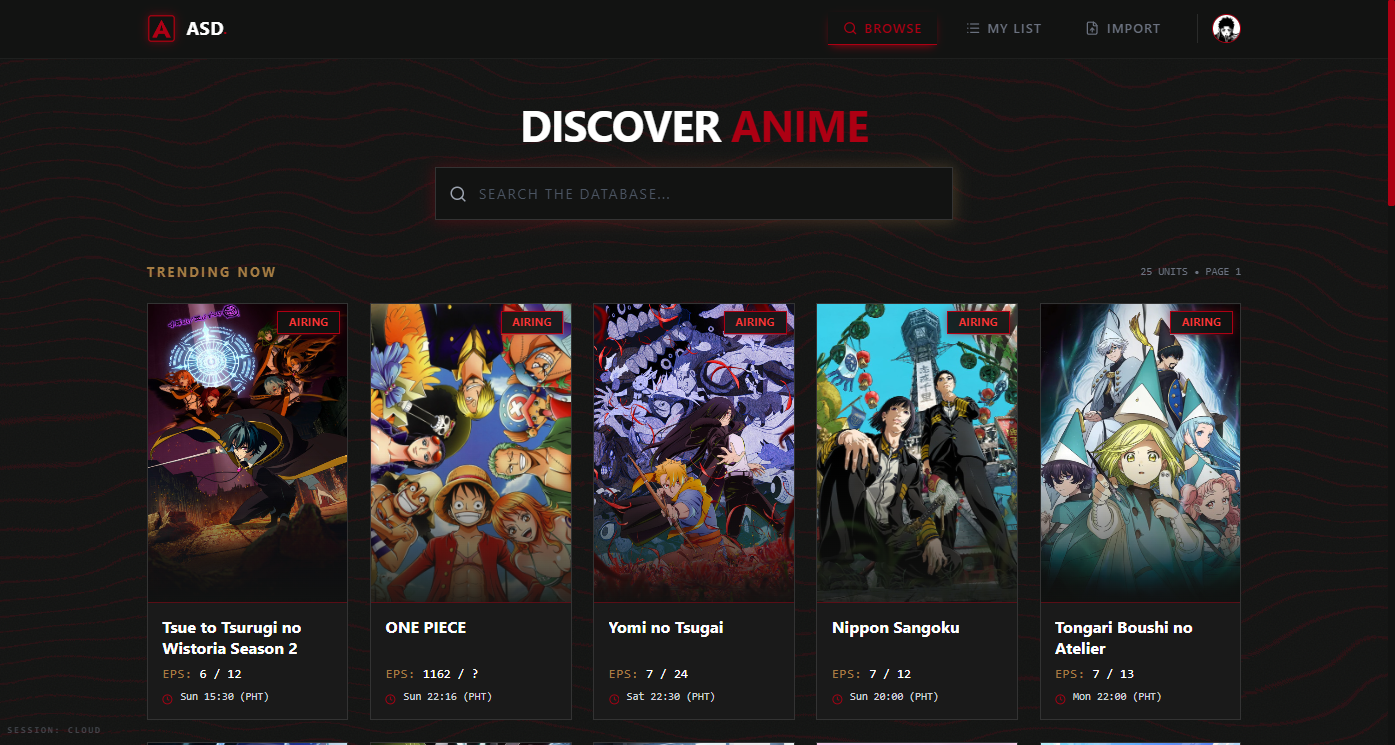Open the Browse tab
The width and height of the screenshot is (1395, 745).
(882, 29)
